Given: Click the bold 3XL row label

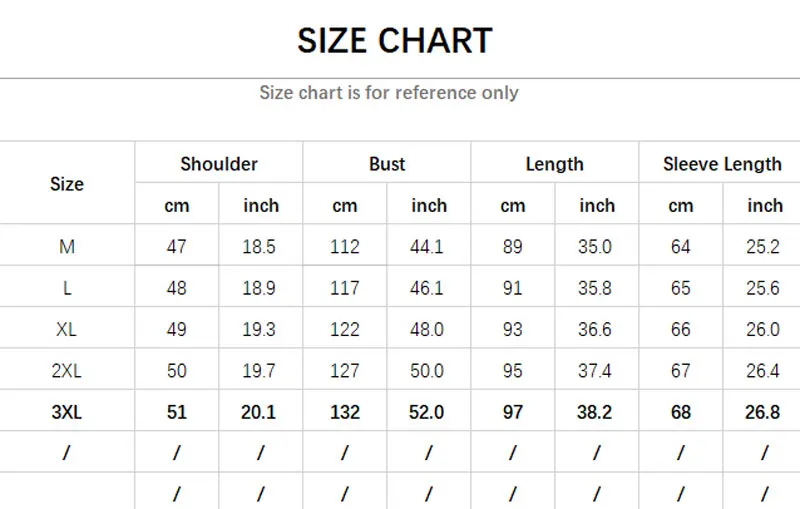Looking at the screenshot, I should [x=67, y=412].
